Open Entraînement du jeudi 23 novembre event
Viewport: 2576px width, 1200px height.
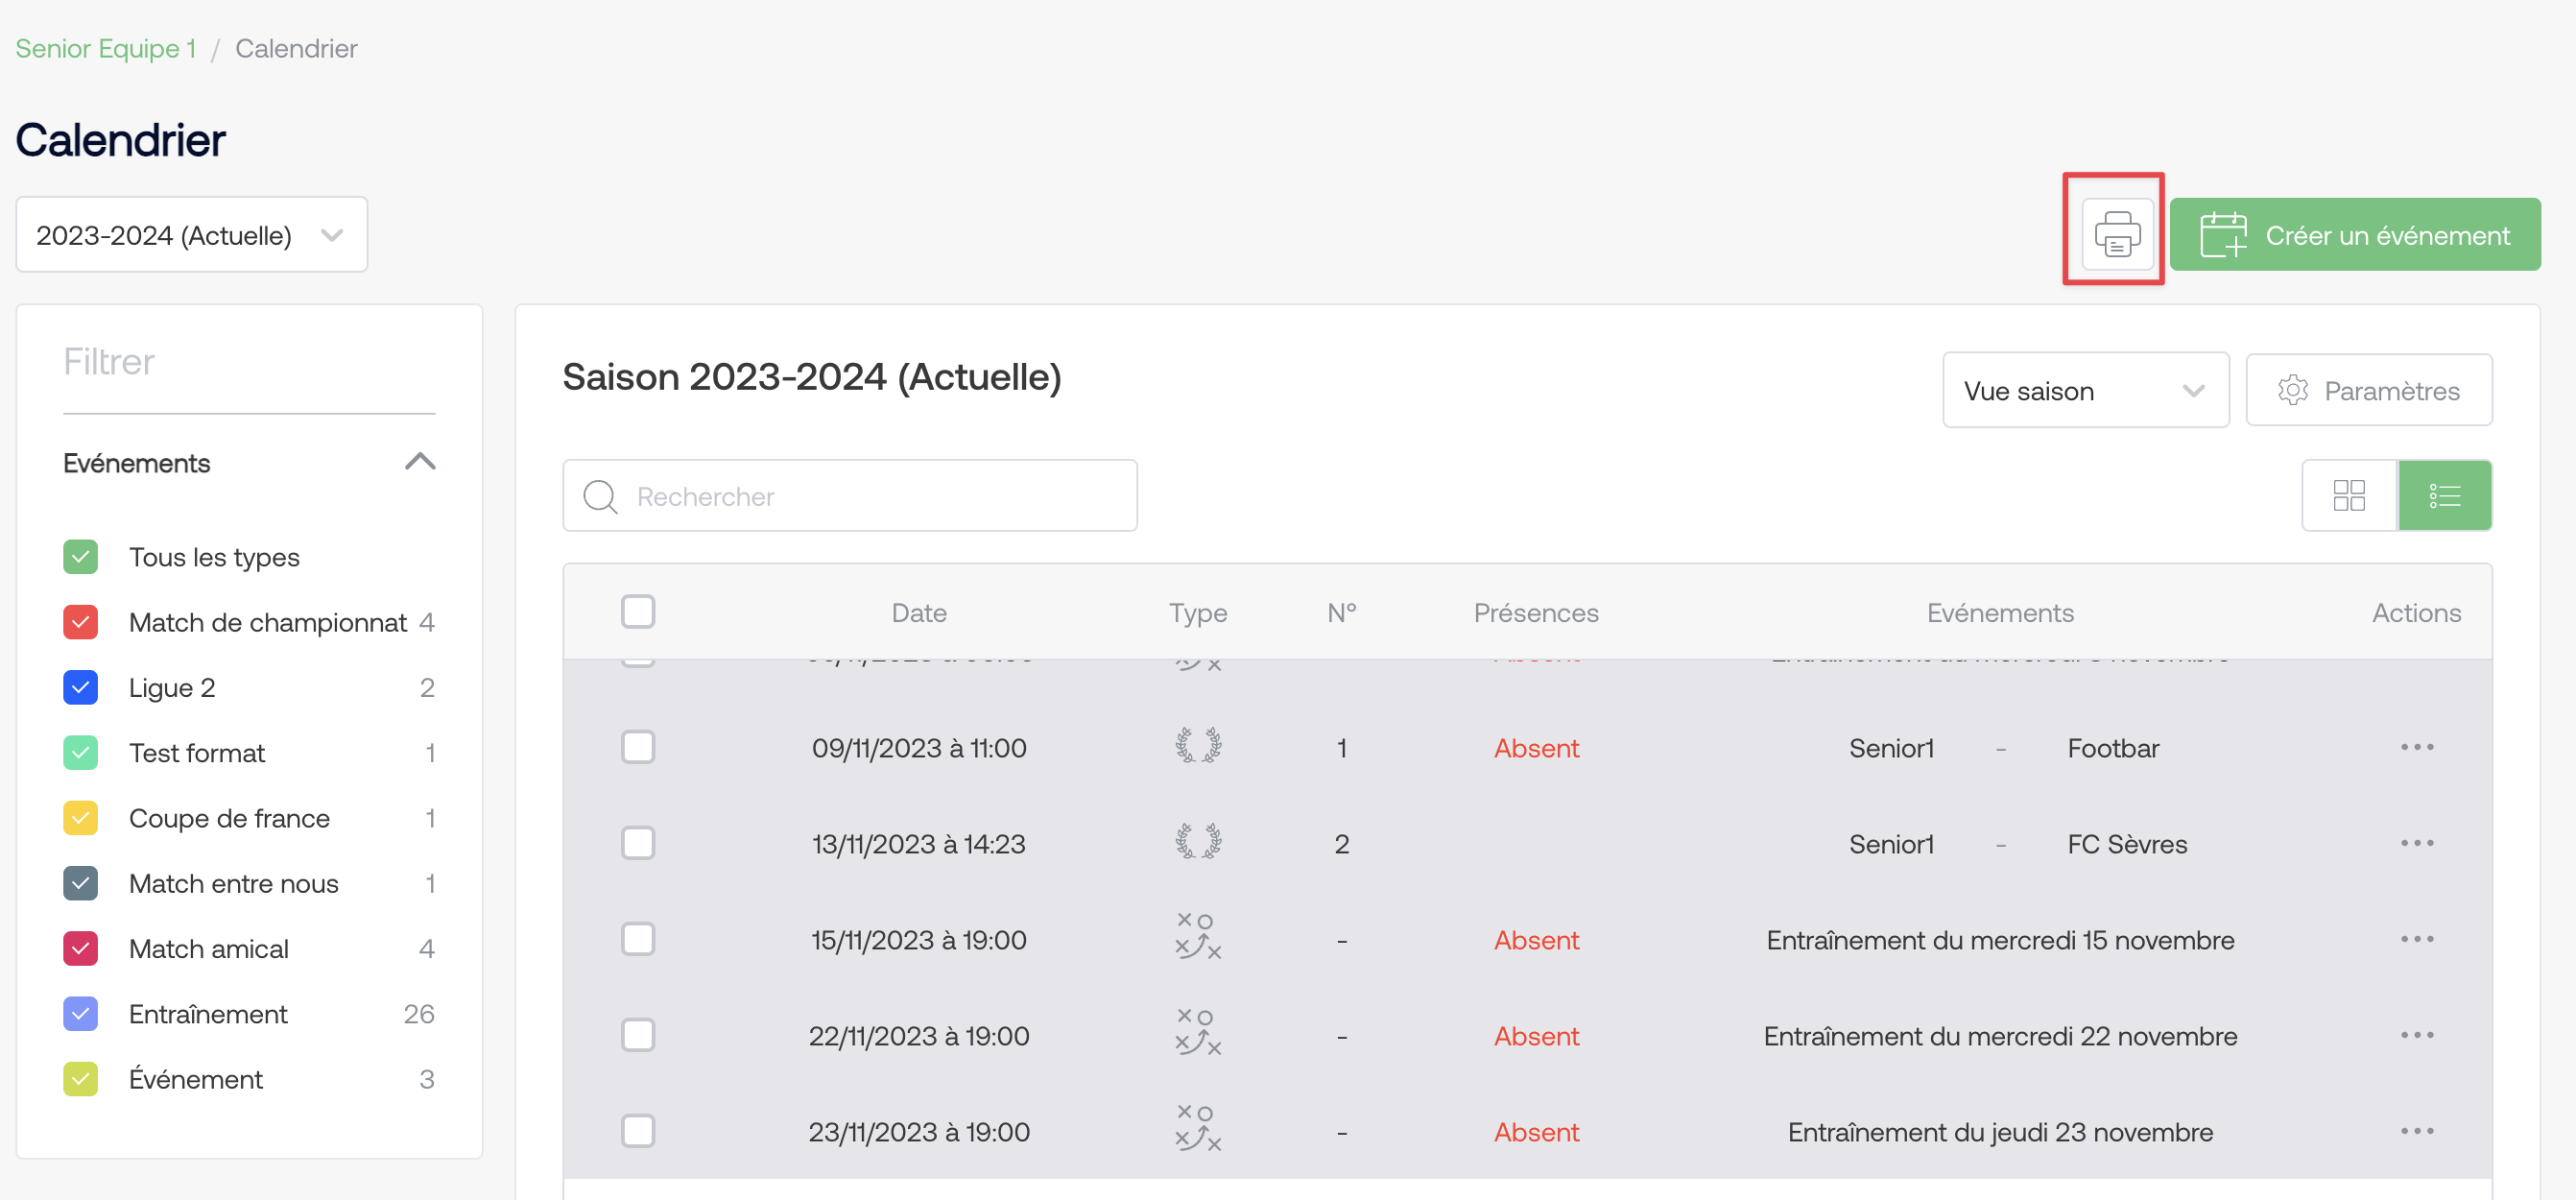coord(1999,1132)
